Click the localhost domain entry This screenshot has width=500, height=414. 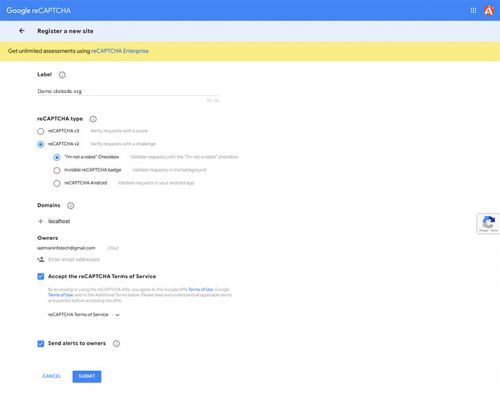59,221
